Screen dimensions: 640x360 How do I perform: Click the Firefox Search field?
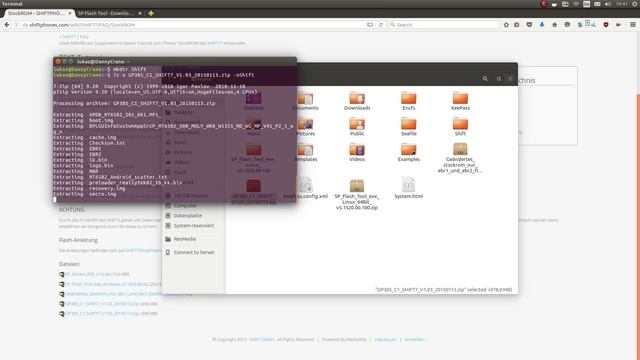443,25
